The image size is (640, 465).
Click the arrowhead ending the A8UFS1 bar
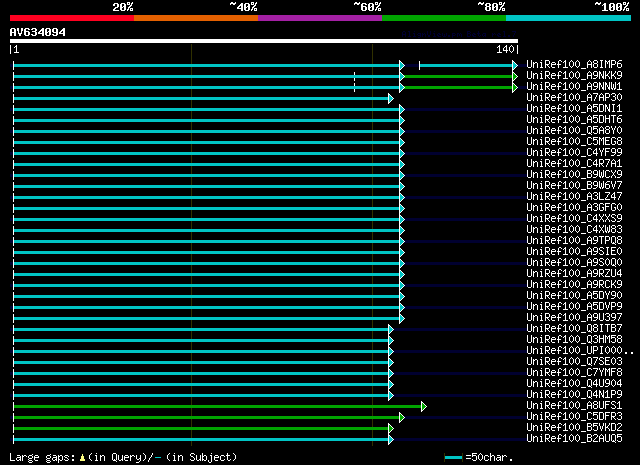point(424,407)
